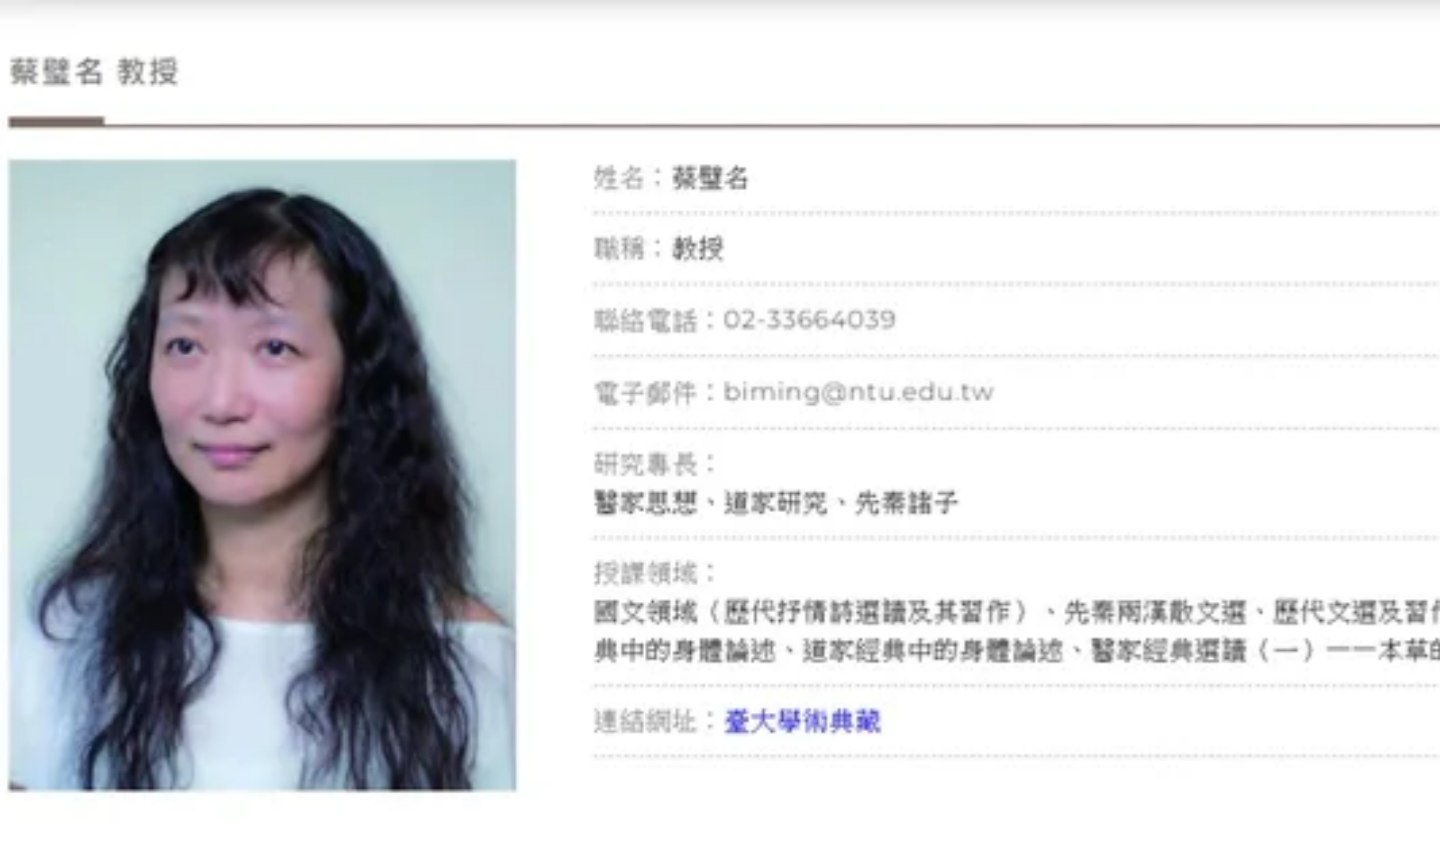Click the email address biming@ntu.edu.tw
The image size is (1440, 868).
click(x=858, y=392)
